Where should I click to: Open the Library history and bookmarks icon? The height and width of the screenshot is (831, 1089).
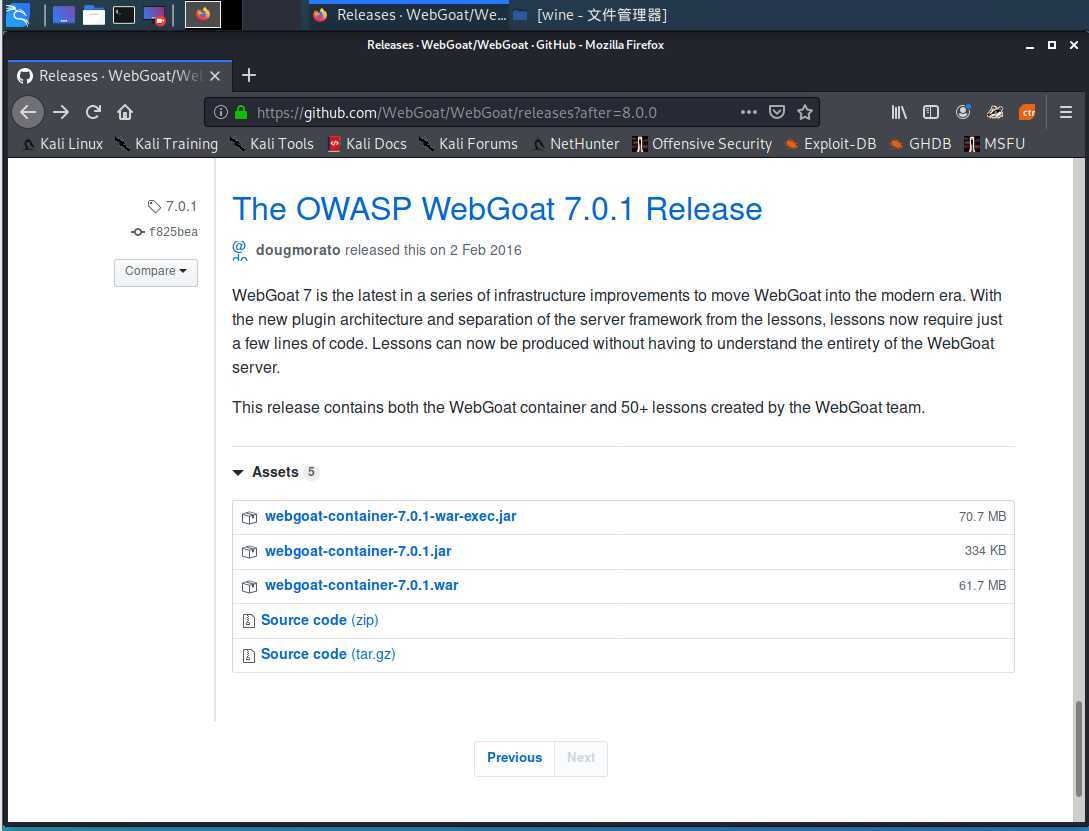click(899, 112)
